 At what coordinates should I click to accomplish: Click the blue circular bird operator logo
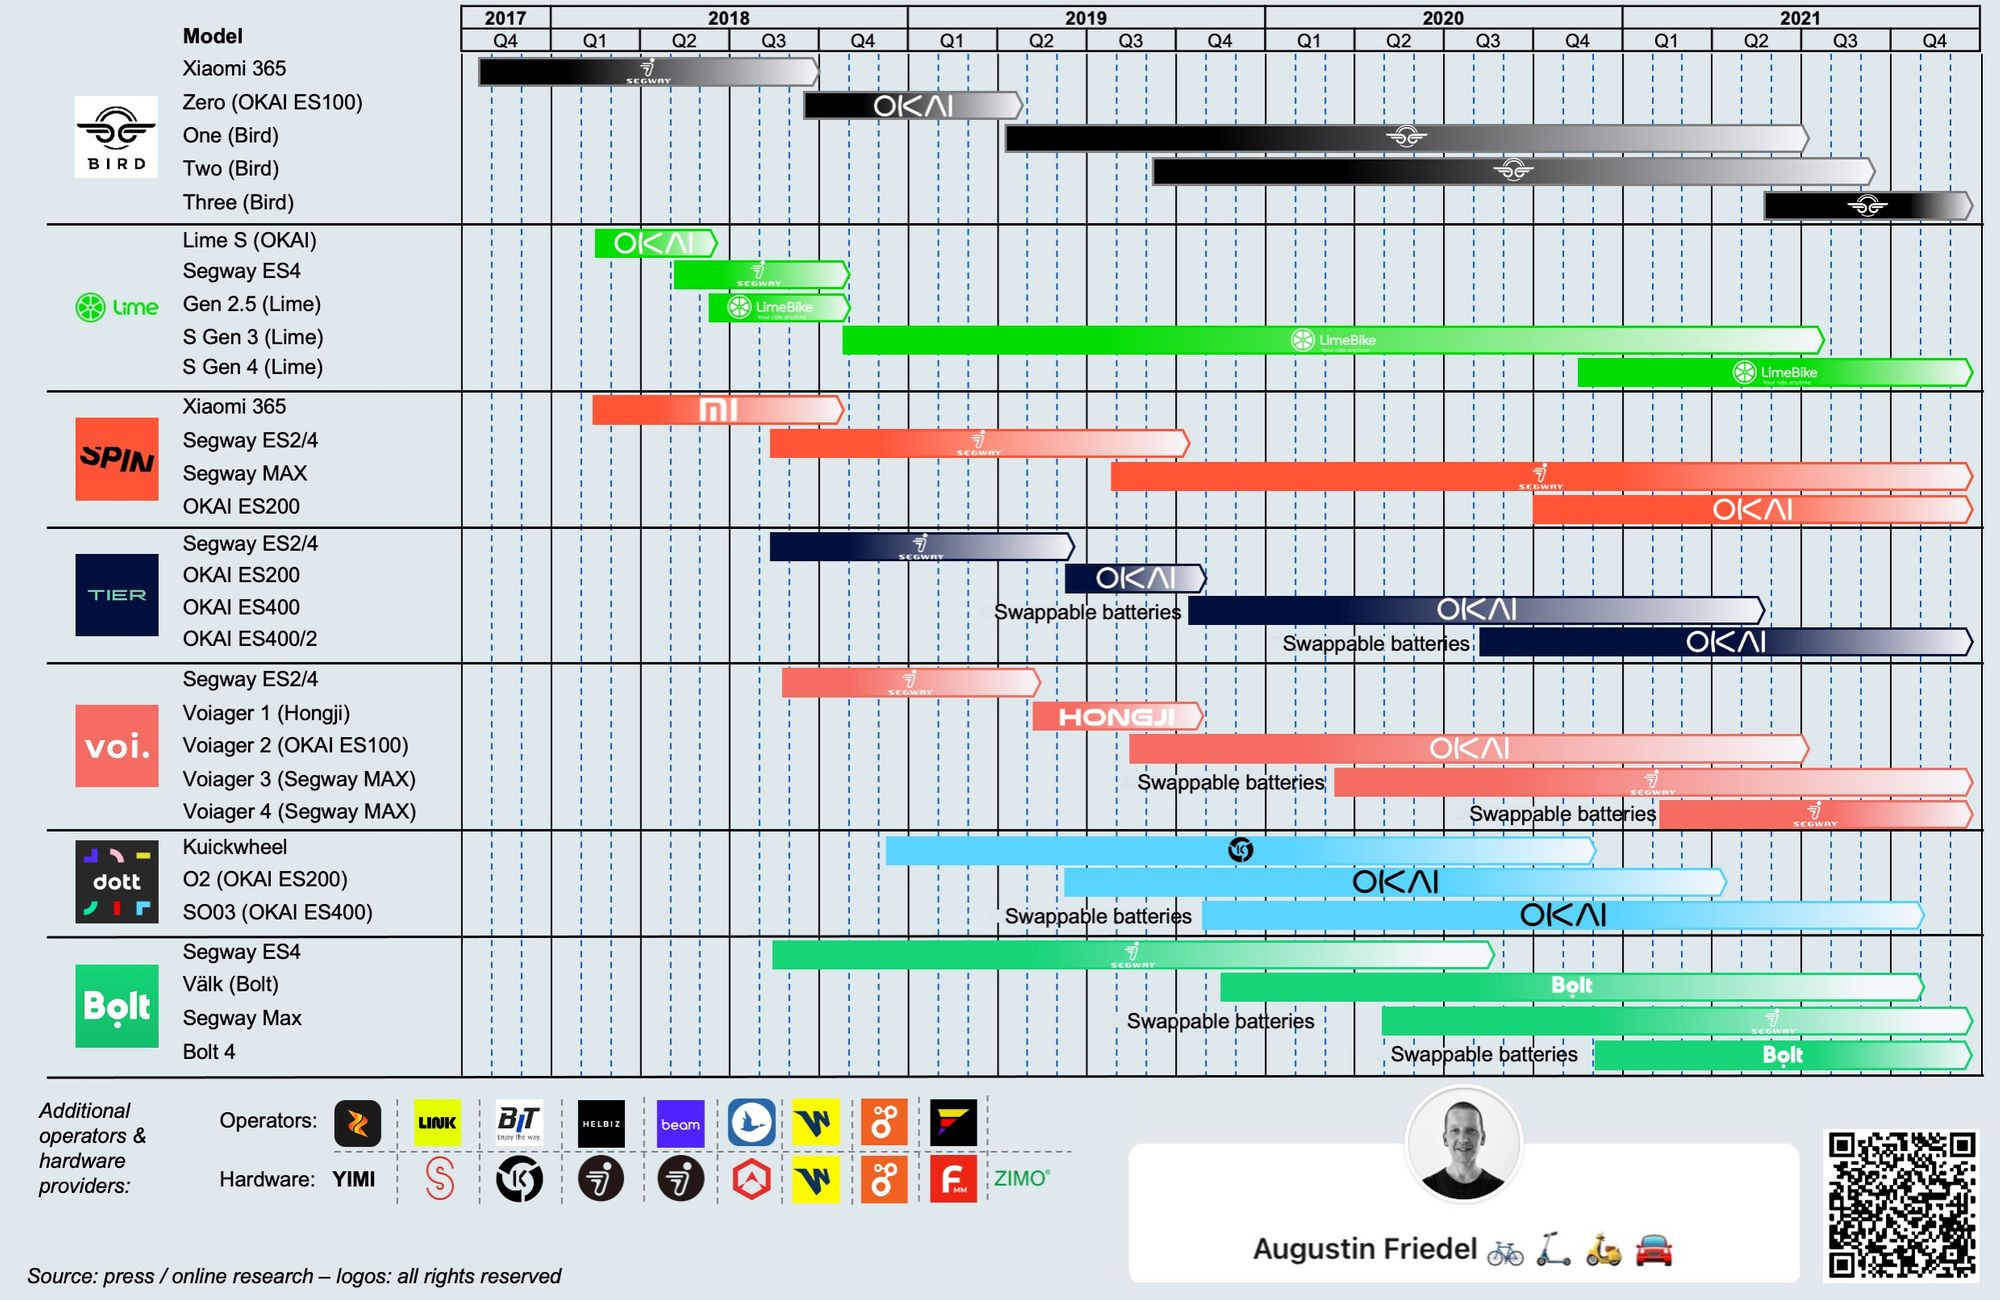point(751,1122)
